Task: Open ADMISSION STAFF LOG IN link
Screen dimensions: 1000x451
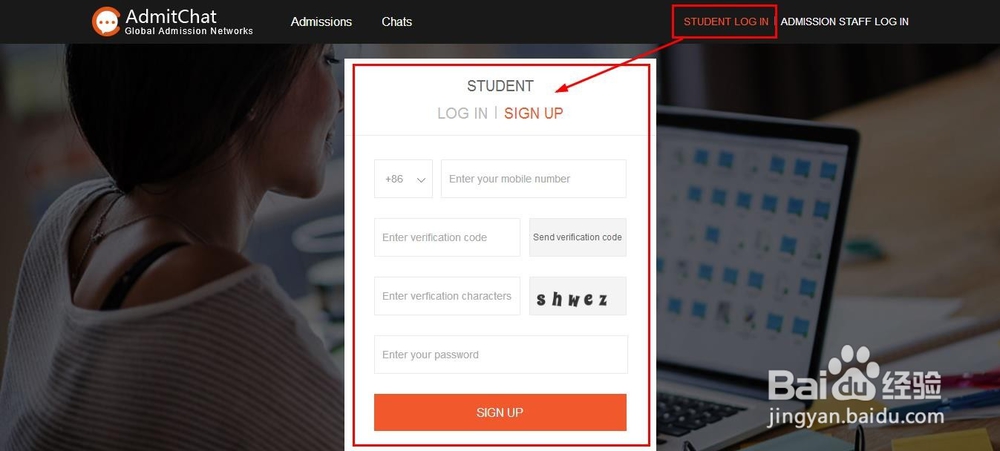Action: coord(844,22)
